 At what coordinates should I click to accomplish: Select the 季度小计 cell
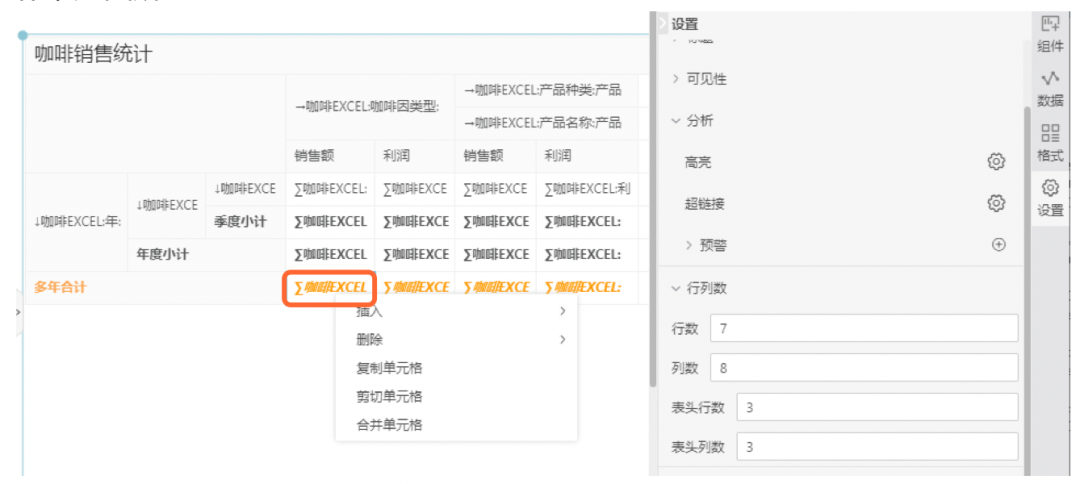[x=245, y=222]
